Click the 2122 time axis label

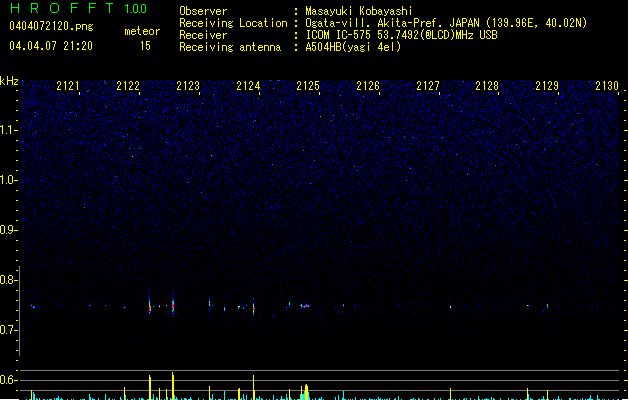128,86
